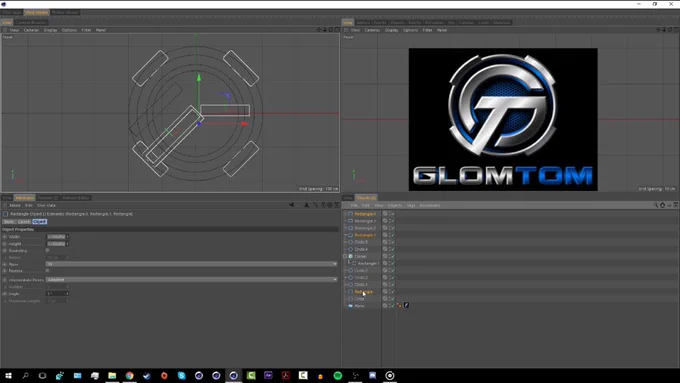Click maximize-view icon in left viewport header
This screenshot has width=680, height=383.
point(337,30)
